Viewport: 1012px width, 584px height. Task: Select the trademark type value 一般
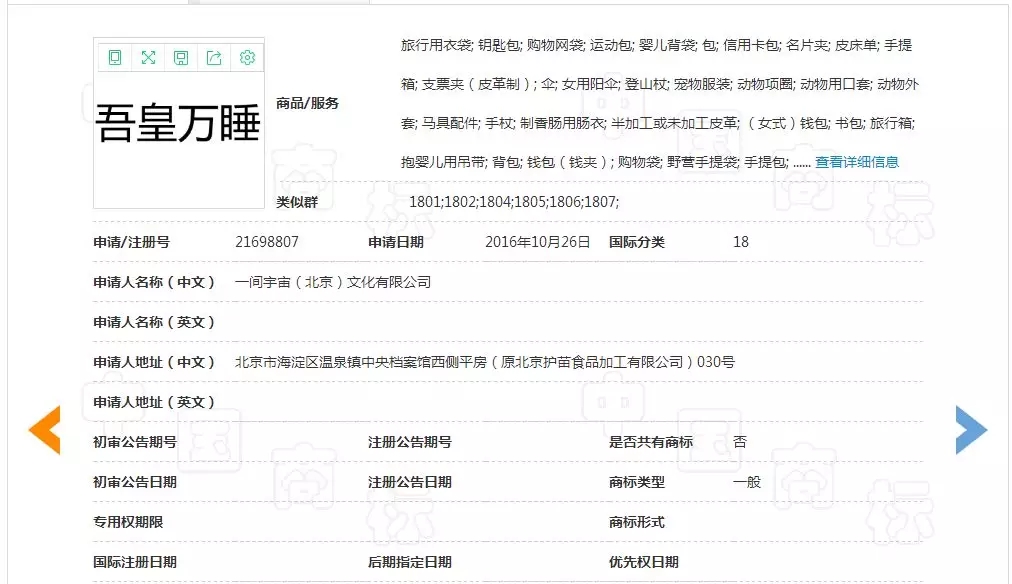[x=747, y=482]
